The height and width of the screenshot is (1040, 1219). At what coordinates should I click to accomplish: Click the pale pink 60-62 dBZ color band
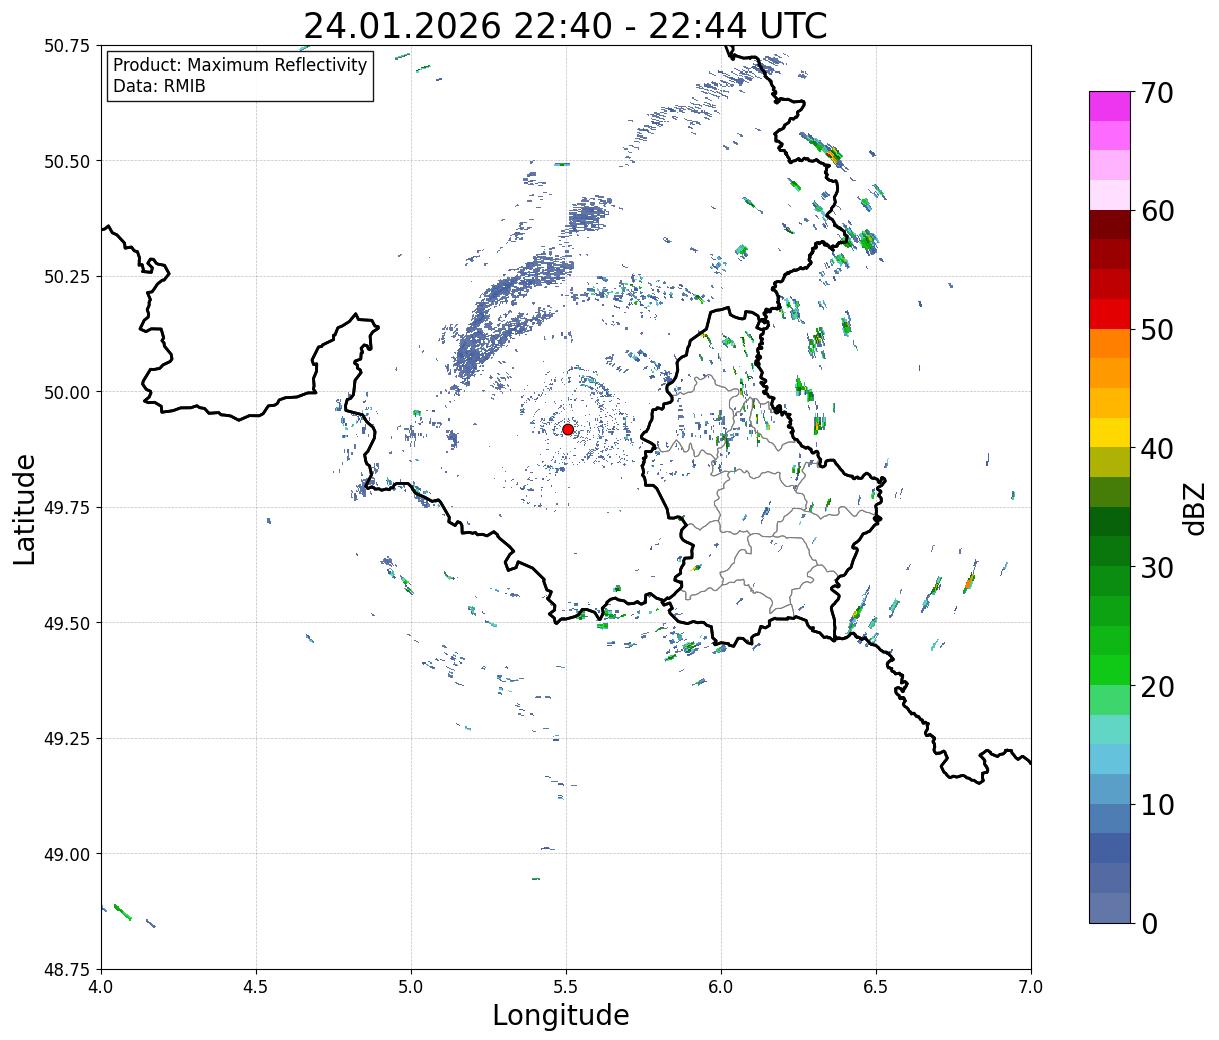pos(1110,195)
